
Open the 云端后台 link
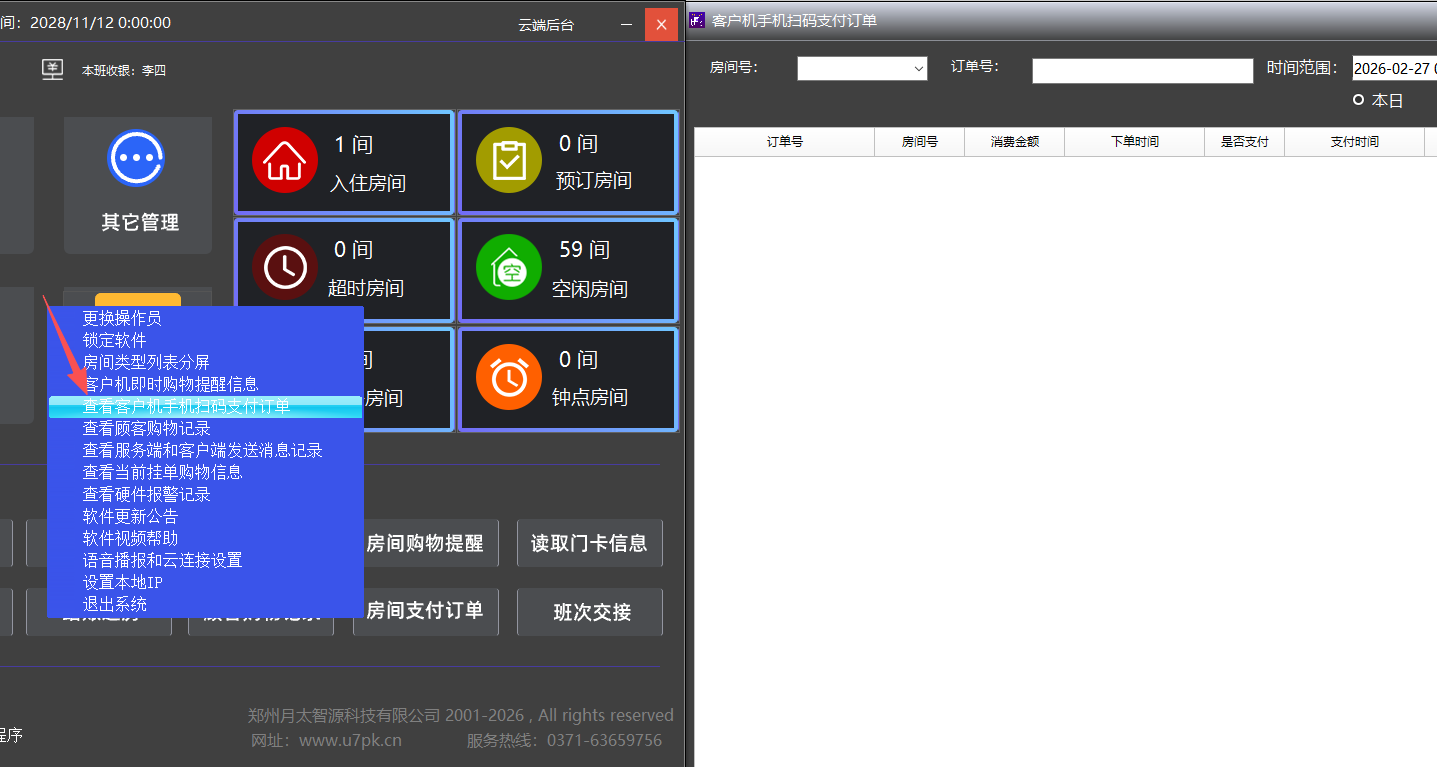(546, 25)
